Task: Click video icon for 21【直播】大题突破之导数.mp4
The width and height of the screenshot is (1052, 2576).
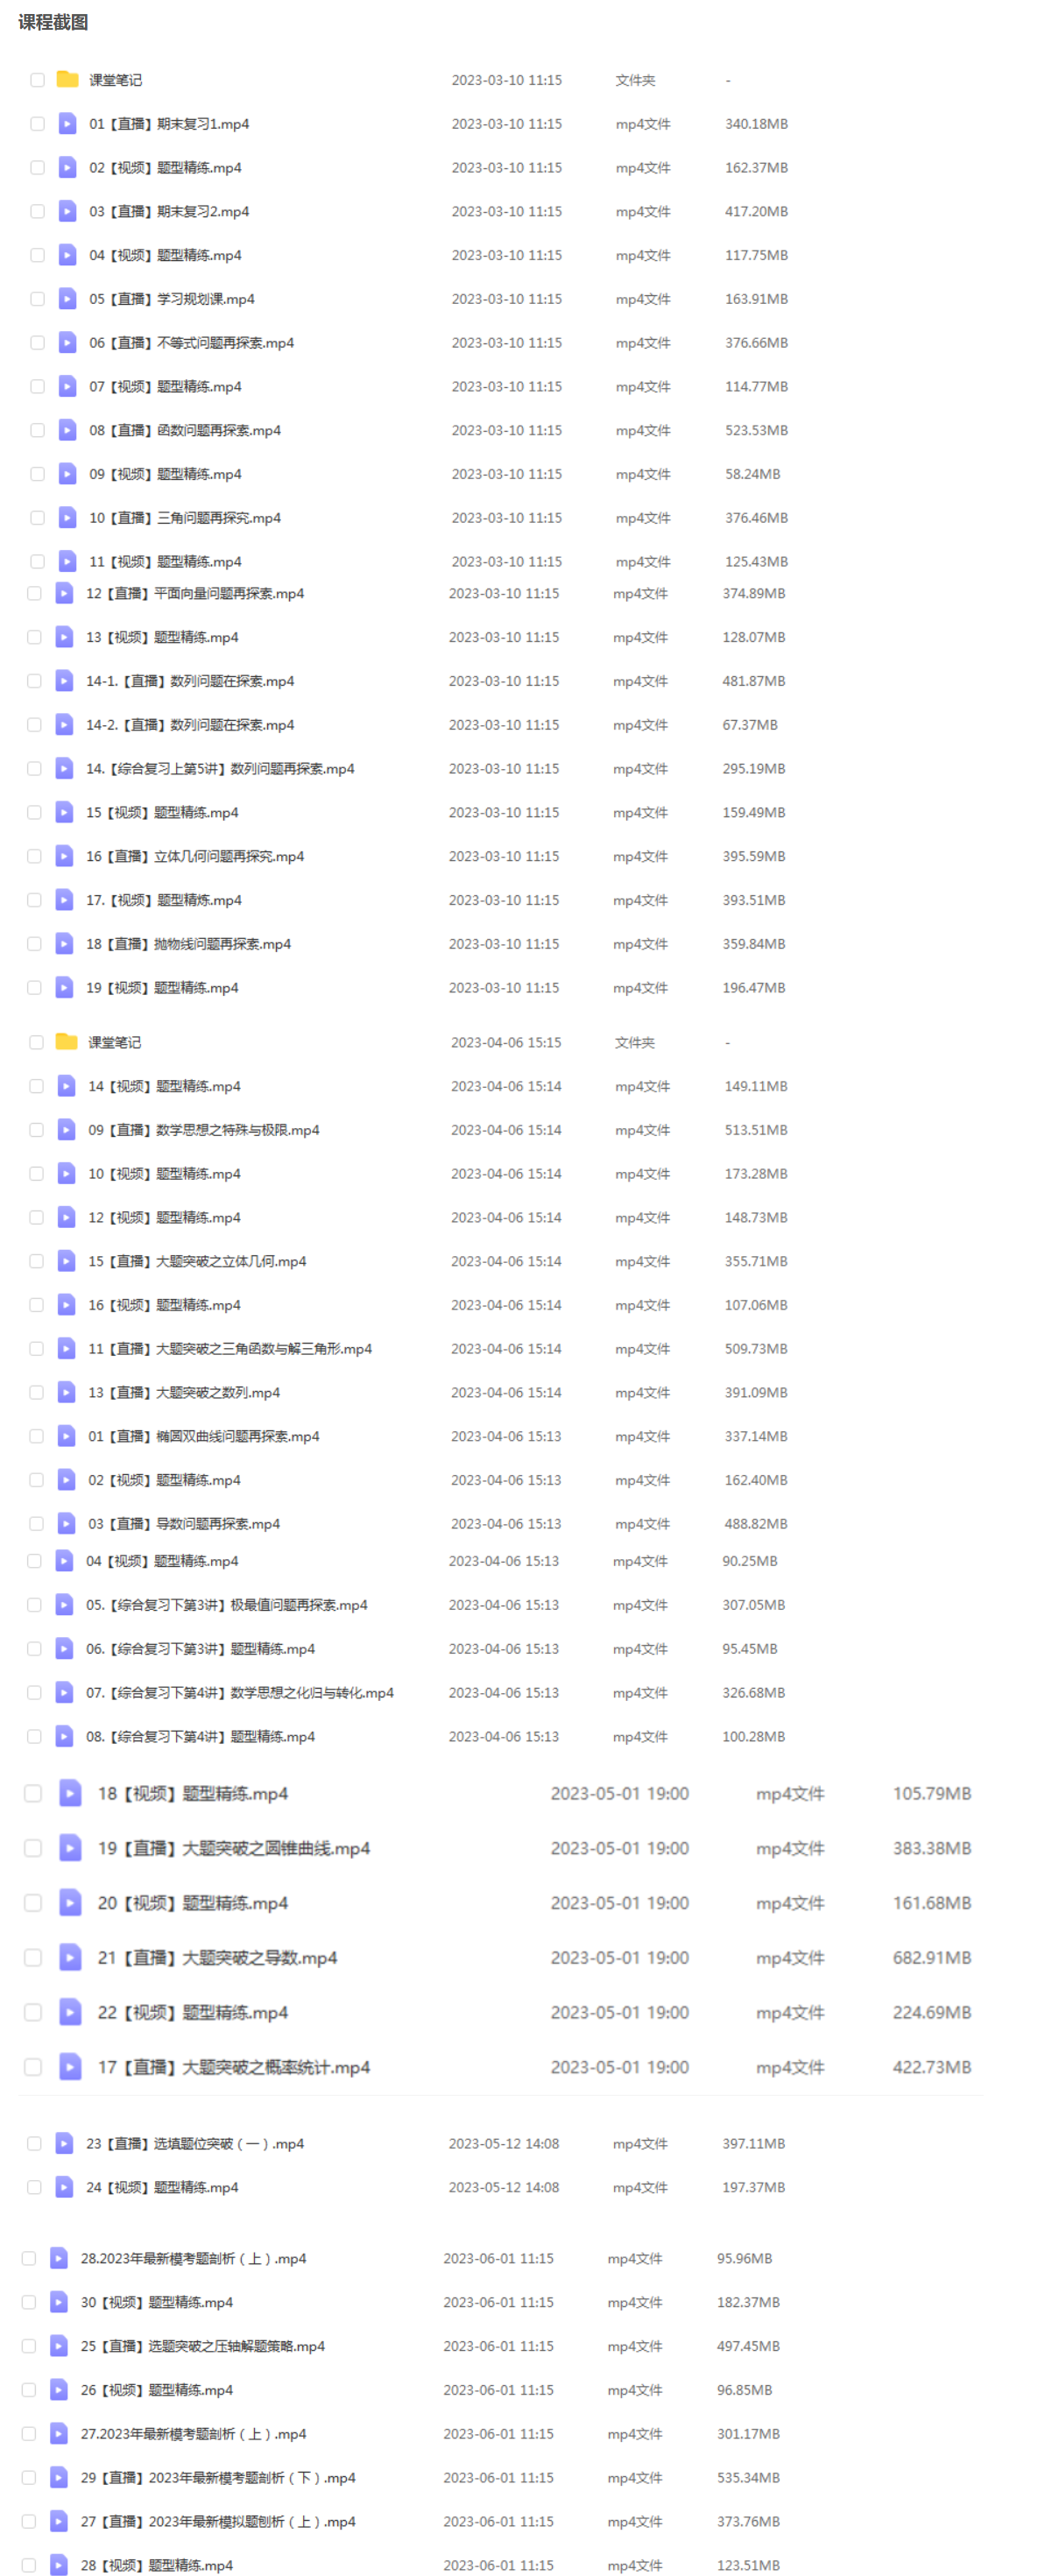Action: 70,1957
